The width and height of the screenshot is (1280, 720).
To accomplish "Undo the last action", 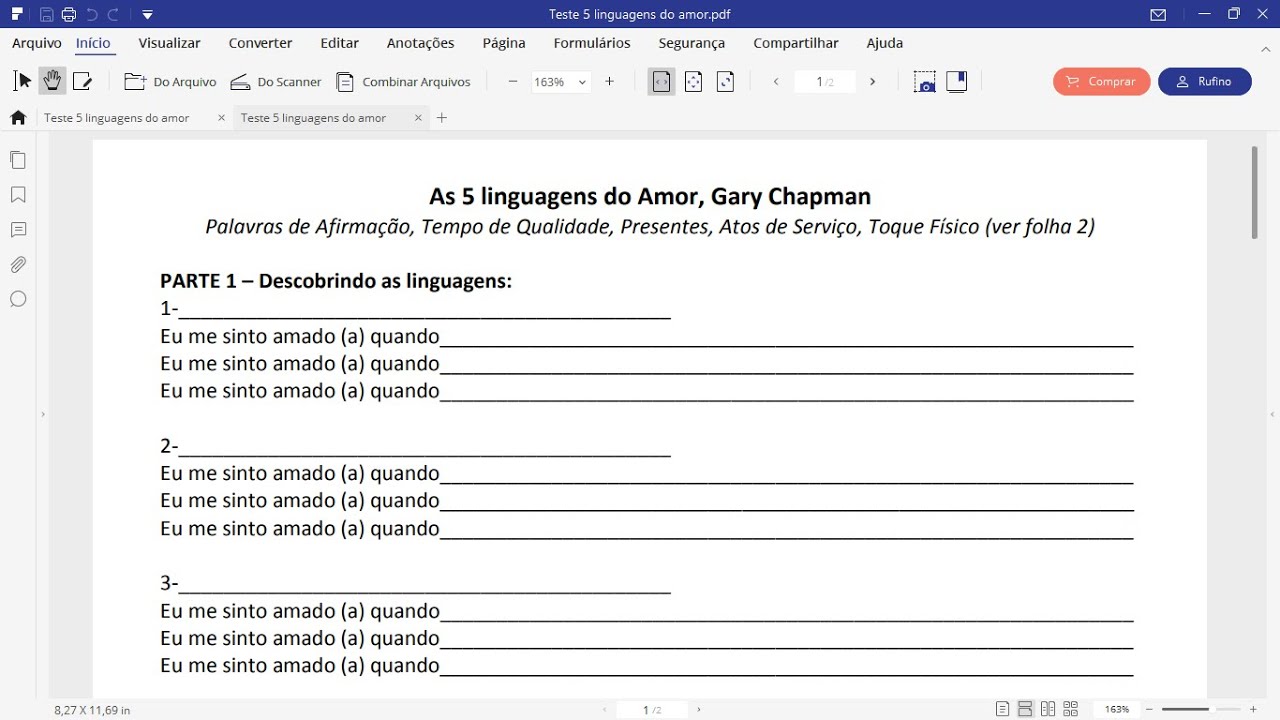I will coord(92,15).
